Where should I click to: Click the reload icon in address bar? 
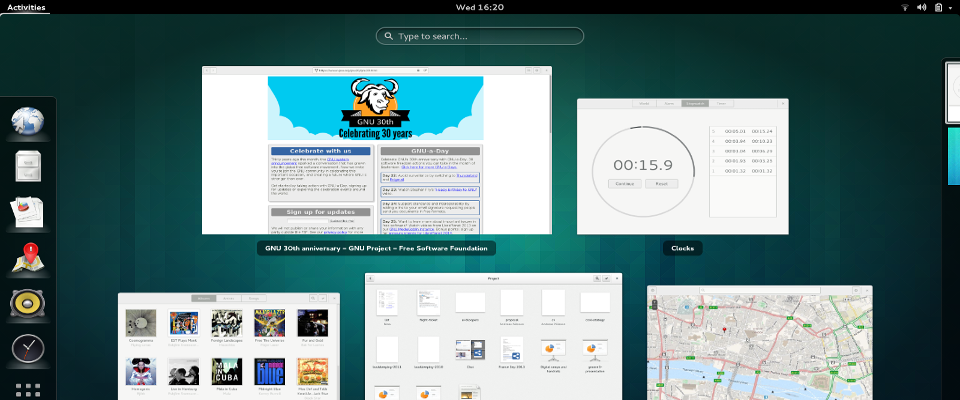pos(425,70)
